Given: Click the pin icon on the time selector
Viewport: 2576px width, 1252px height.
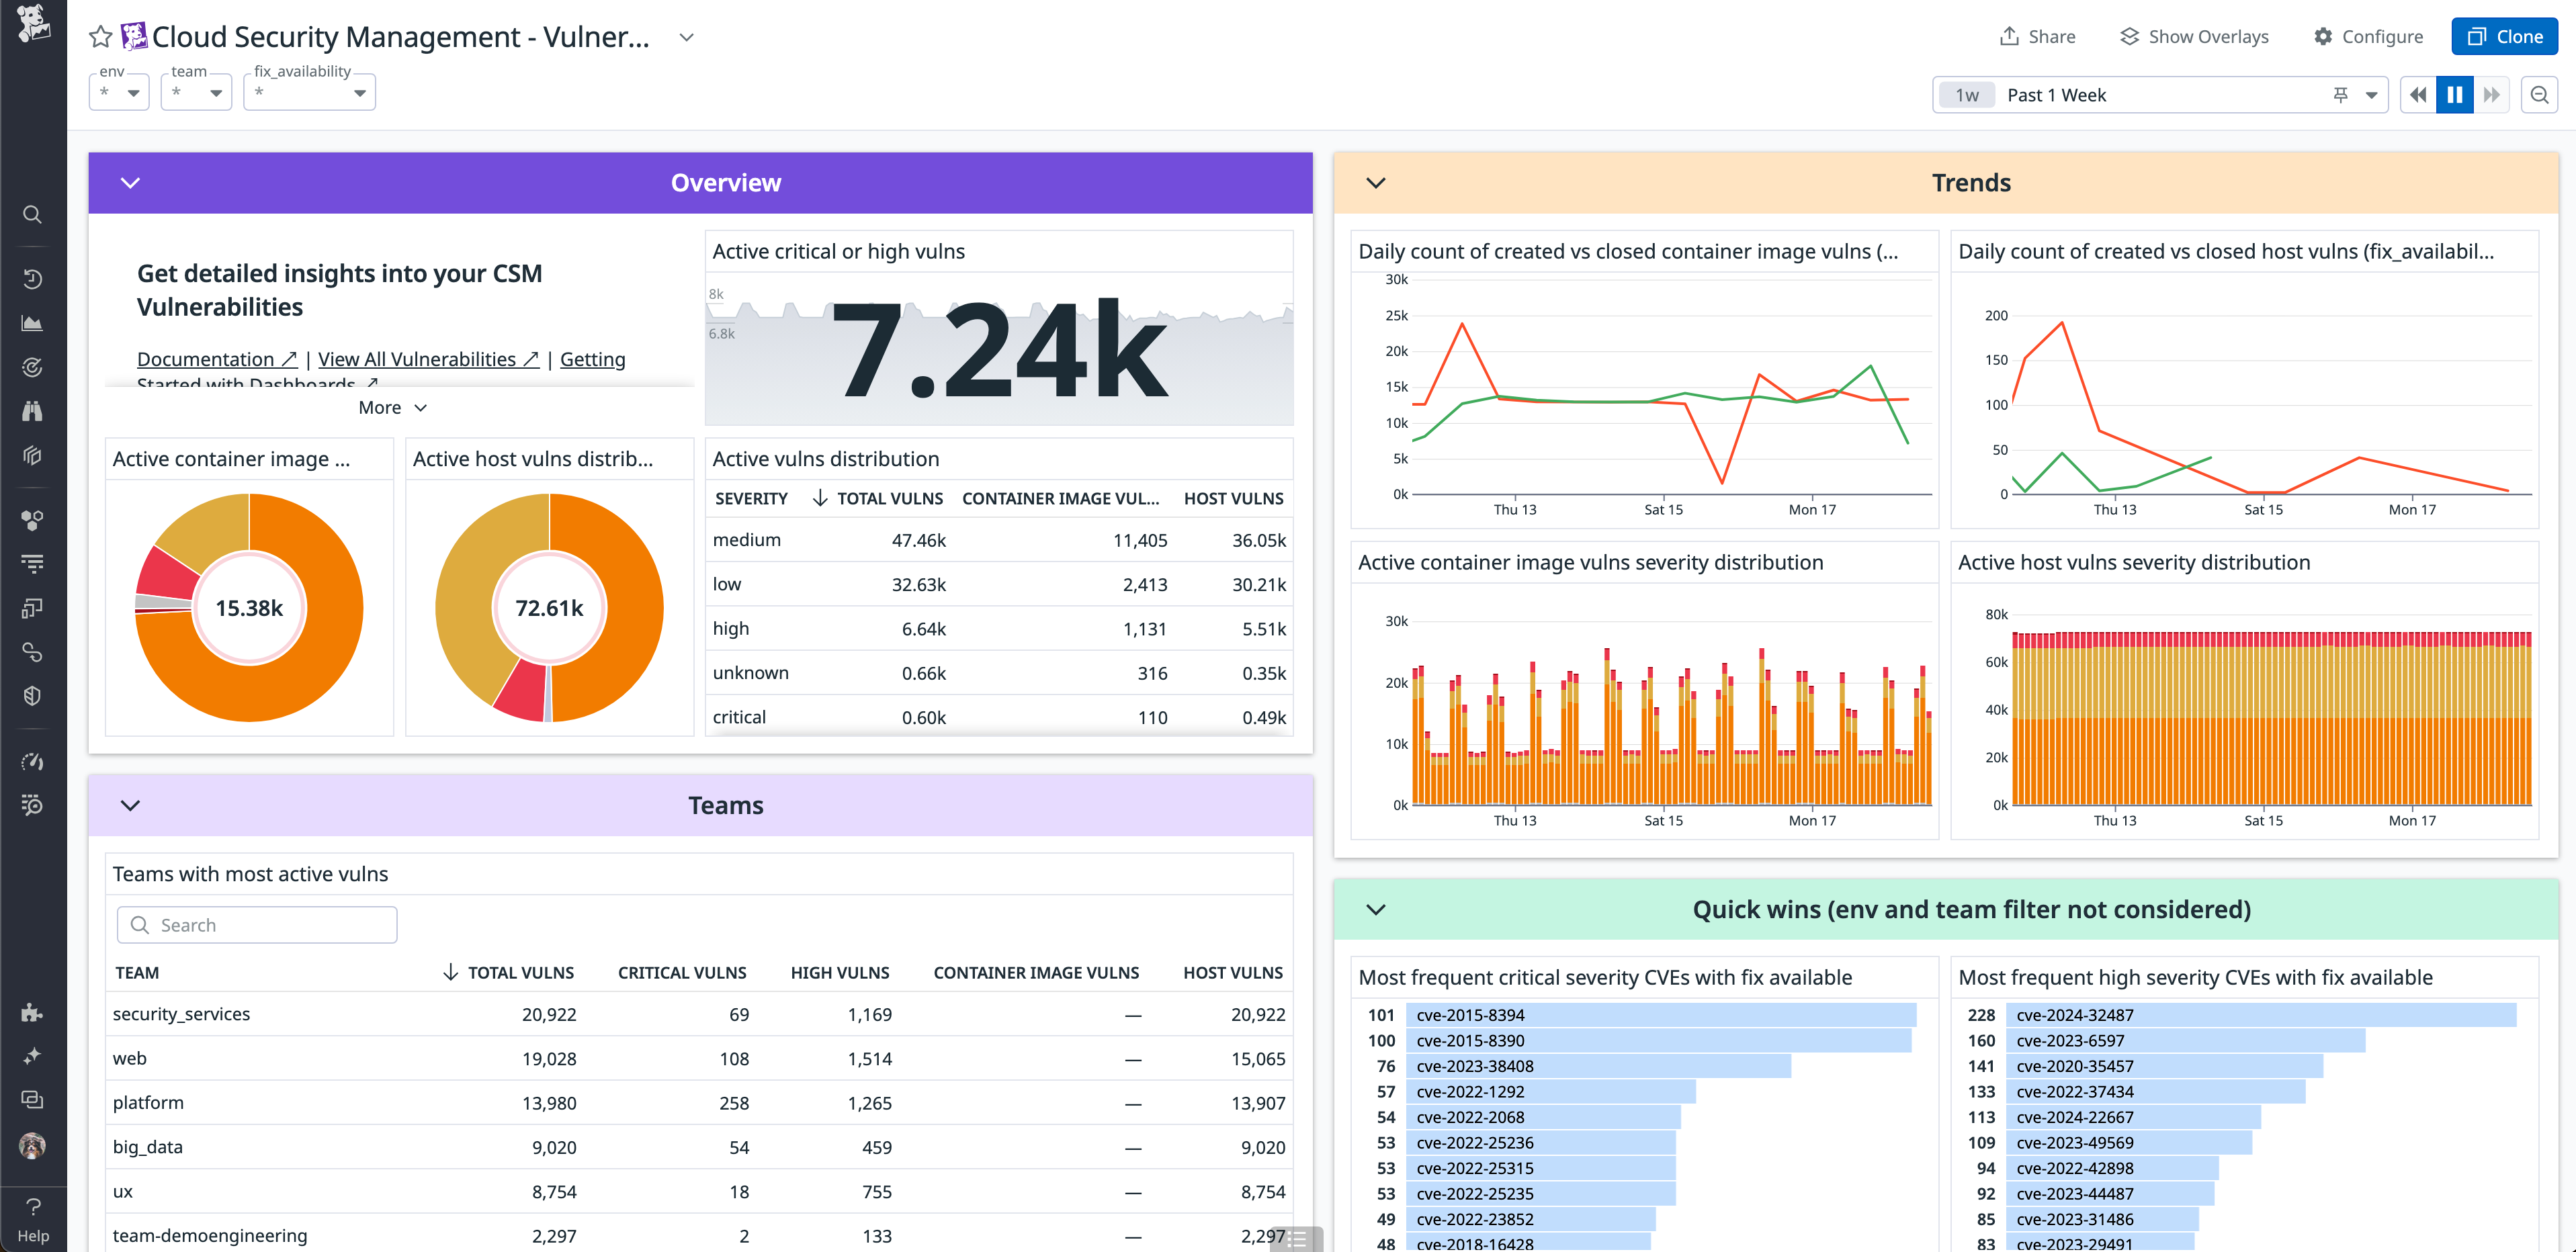Looking at the screenshot, I should pos(2340,94).
